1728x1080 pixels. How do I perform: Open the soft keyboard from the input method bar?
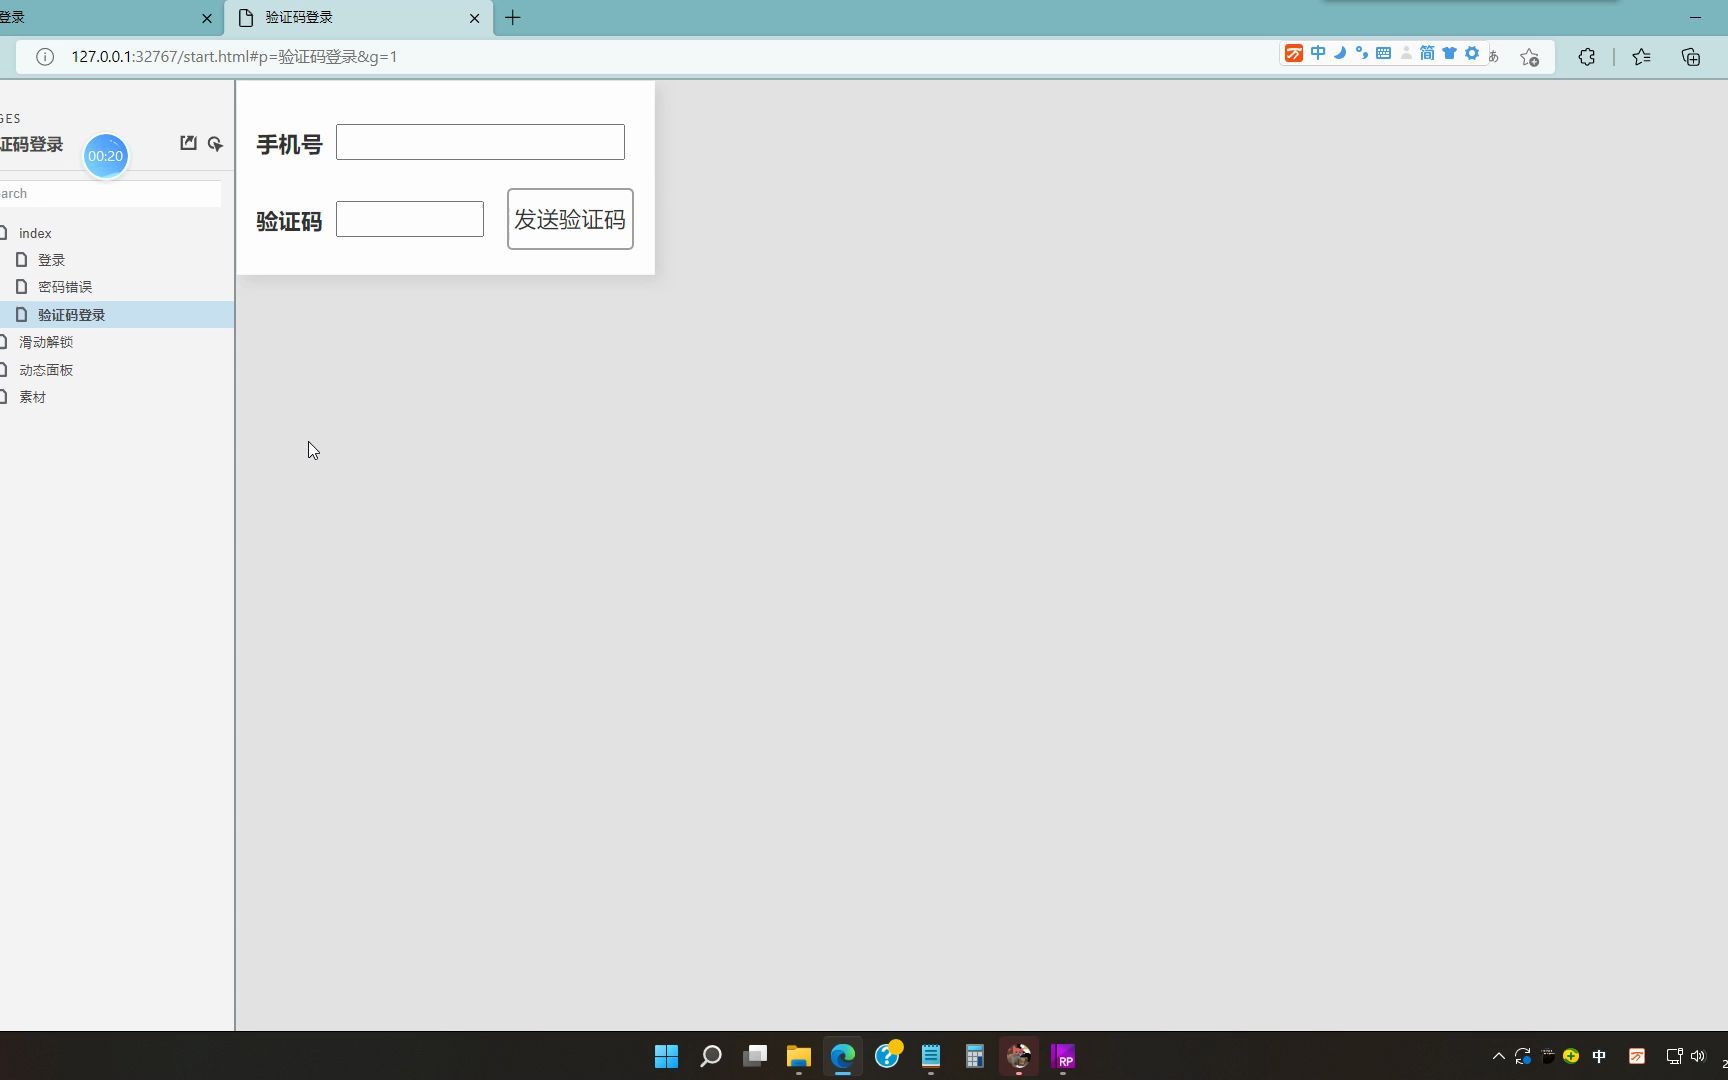(x=1382, y=53)
